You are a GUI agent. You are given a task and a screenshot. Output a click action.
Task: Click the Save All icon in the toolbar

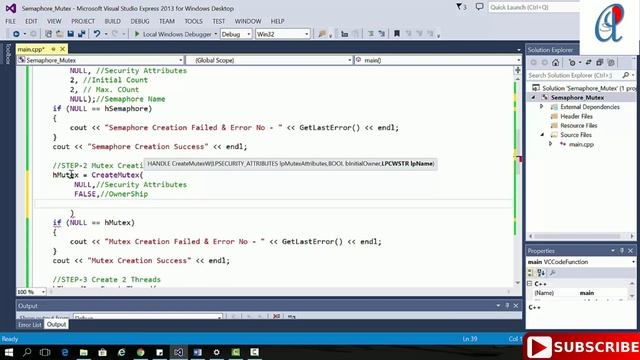81,34
